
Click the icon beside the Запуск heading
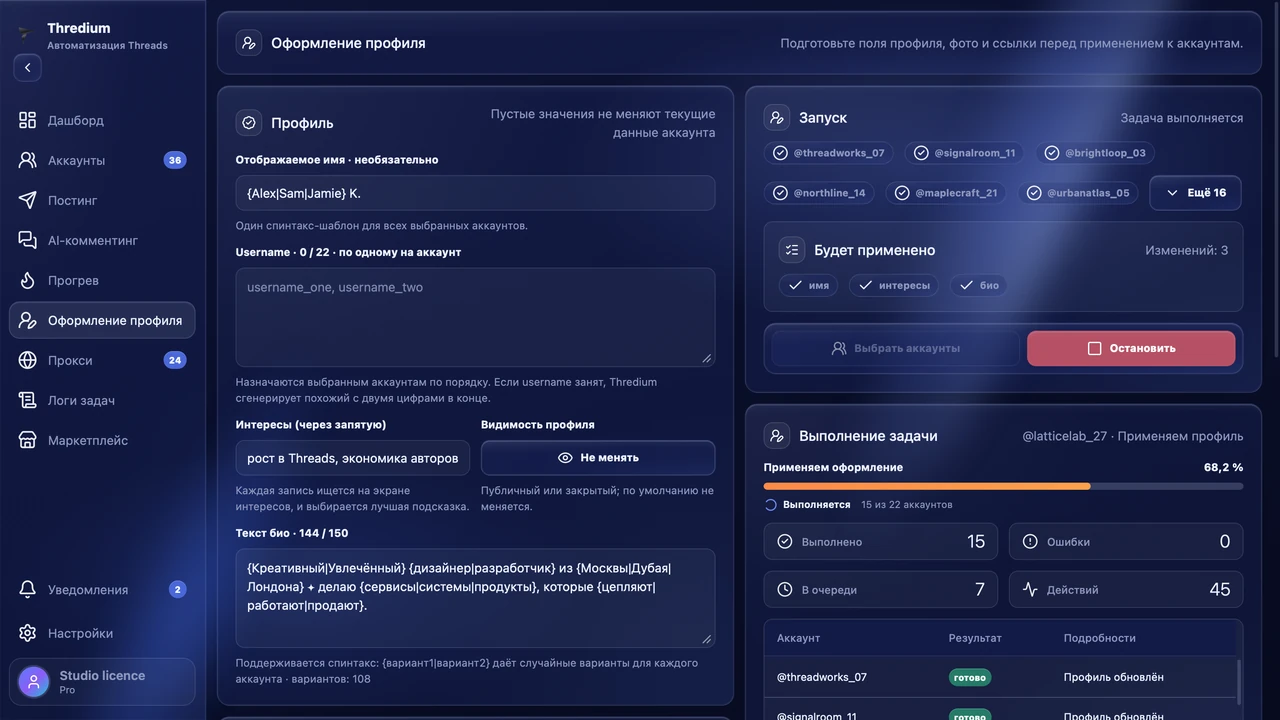(x=777, y=117)
